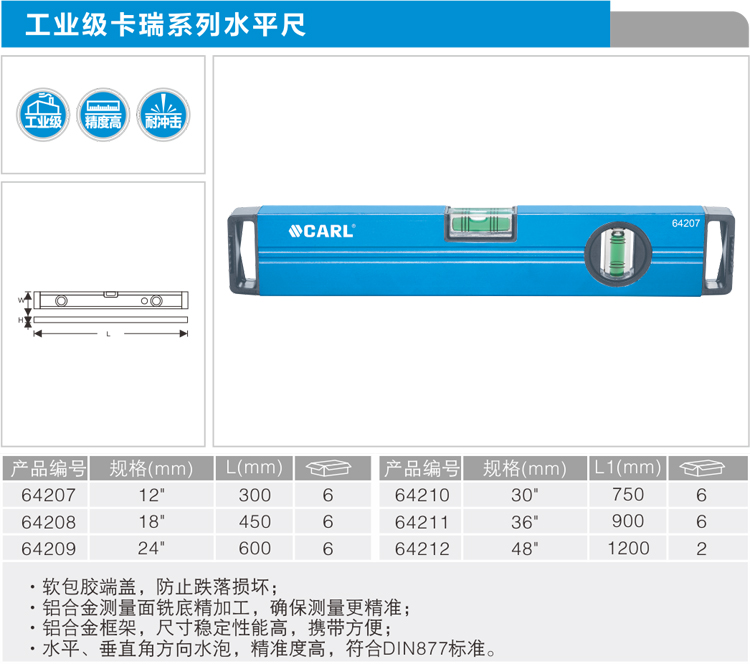Click the 工业级 industrial-grade badge icon
750x664 pixels.
[x=42, y=112]
